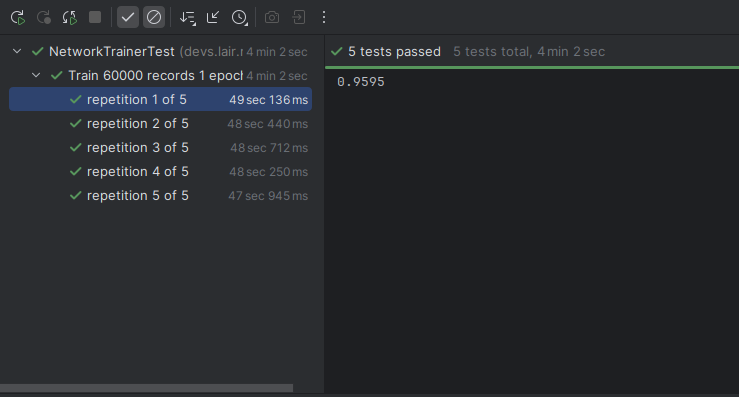739x397 pixels.
Task: Click the NetworkTrainerTest green check icon
Action: pos(38,51)
